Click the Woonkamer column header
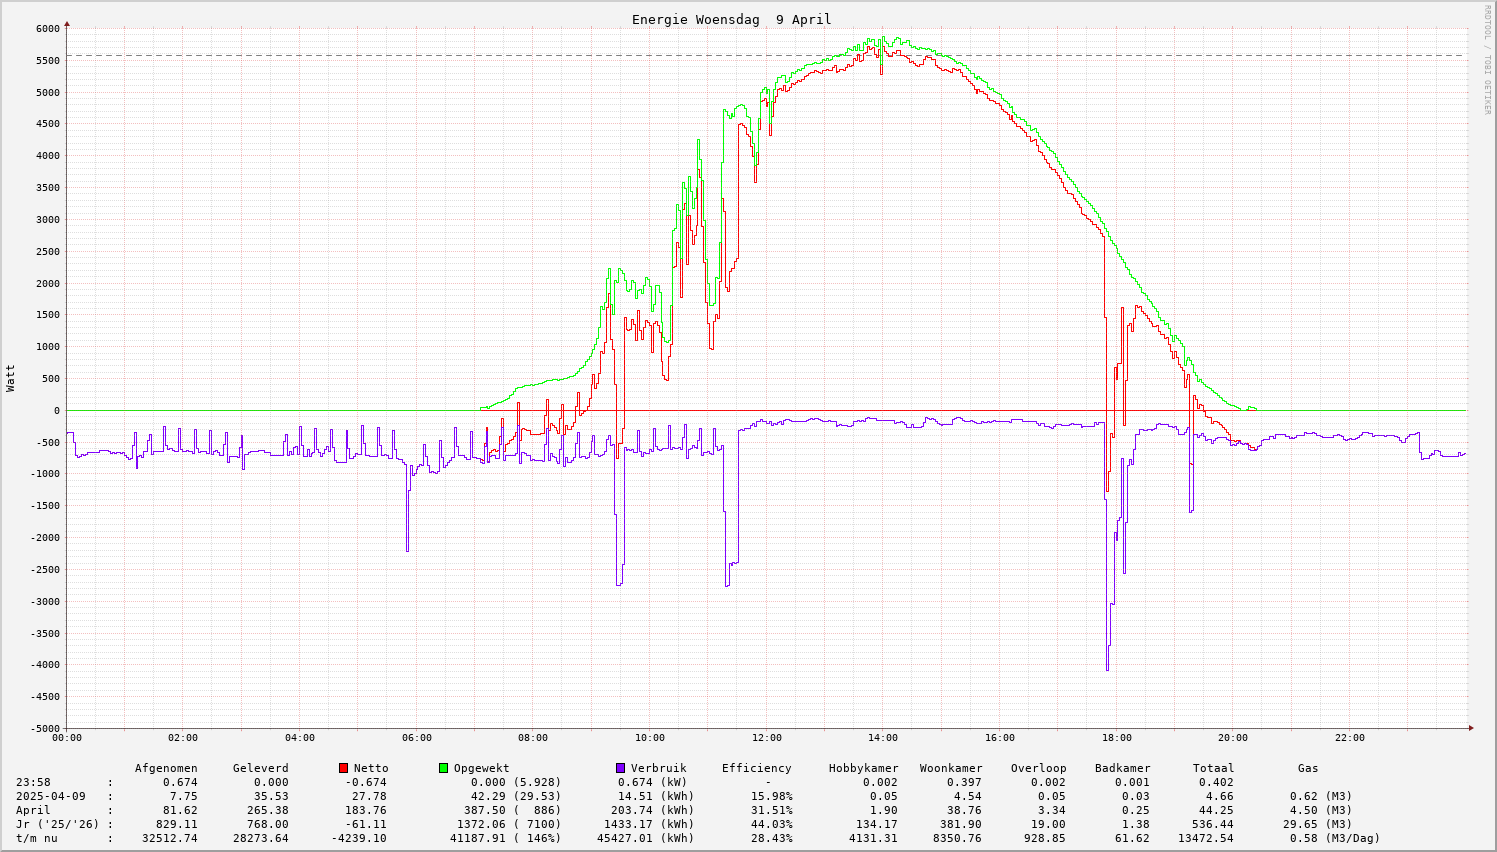The height and width of the screenshot is (852, 1497). pyautogui.click(x=951, y=768)
